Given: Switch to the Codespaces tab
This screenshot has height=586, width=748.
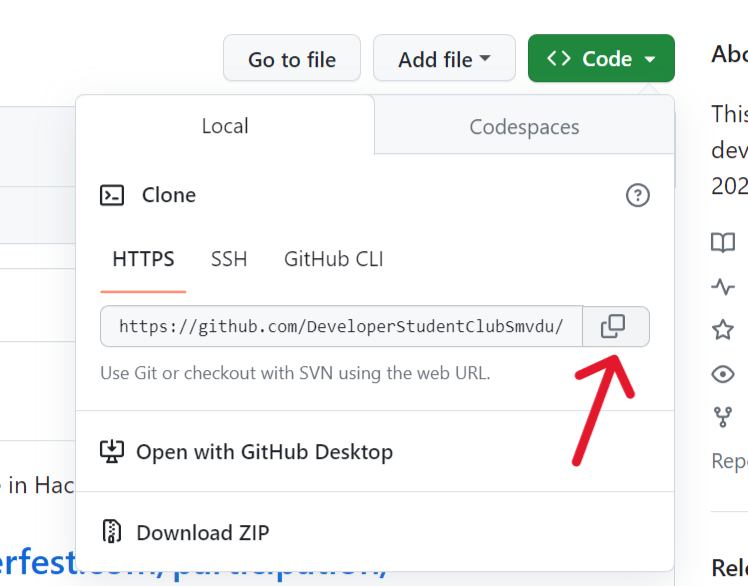Looking at the screenshot, I should pos(524,127).
